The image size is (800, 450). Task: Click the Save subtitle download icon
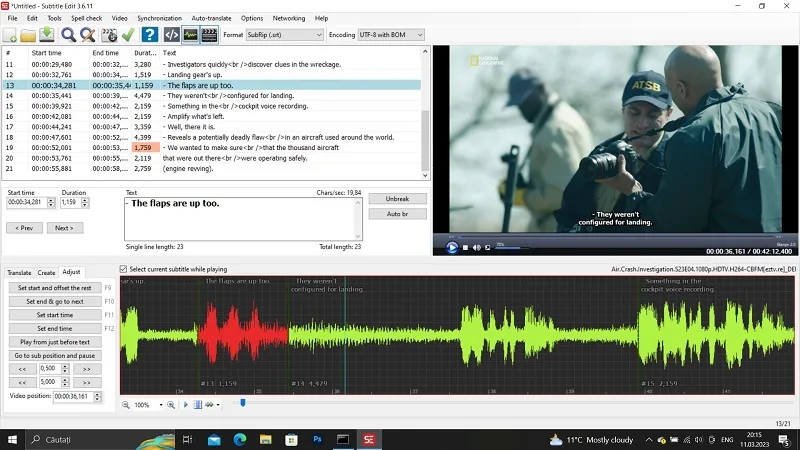[x=46, y=35]
